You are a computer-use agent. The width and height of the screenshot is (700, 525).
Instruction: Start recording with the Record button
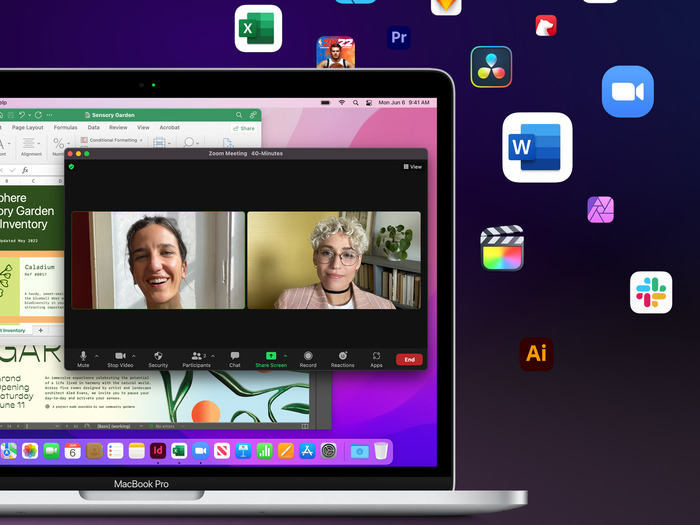click(308, 359)
